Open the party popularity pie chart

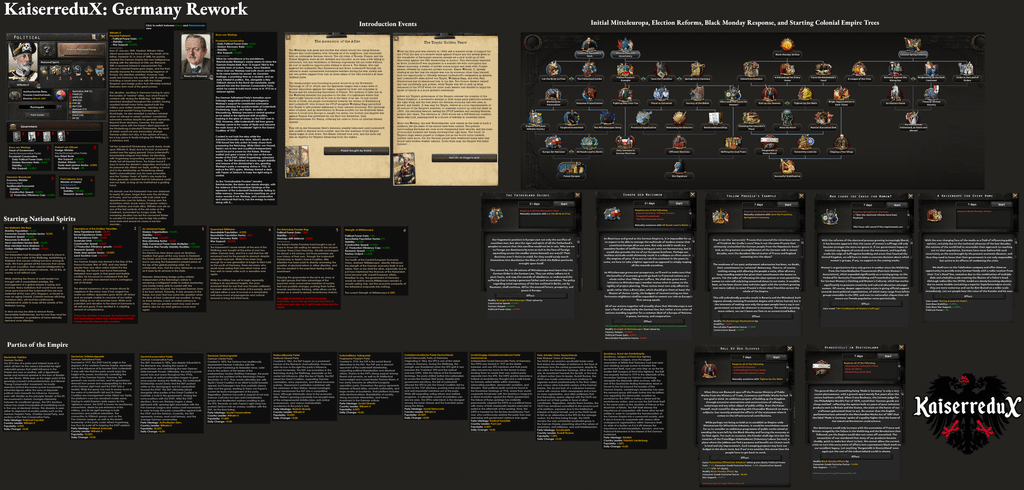[61, 95]
